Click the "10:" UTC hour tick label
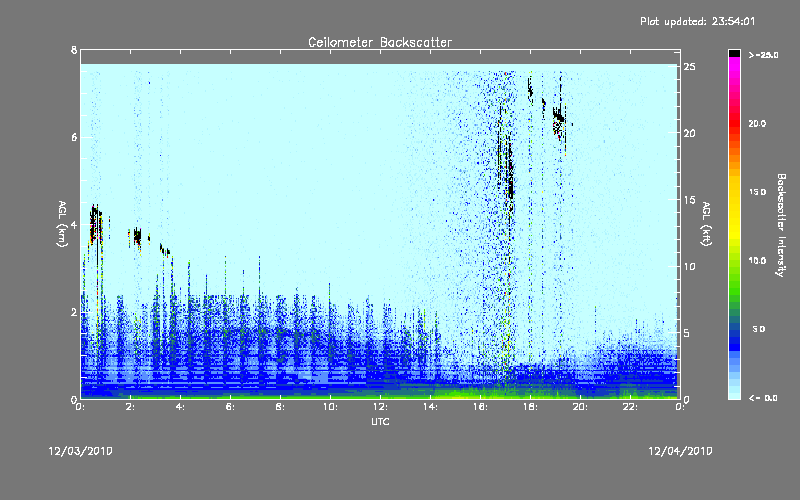This screenshot has height=500, width=800. tap(330, 407)
